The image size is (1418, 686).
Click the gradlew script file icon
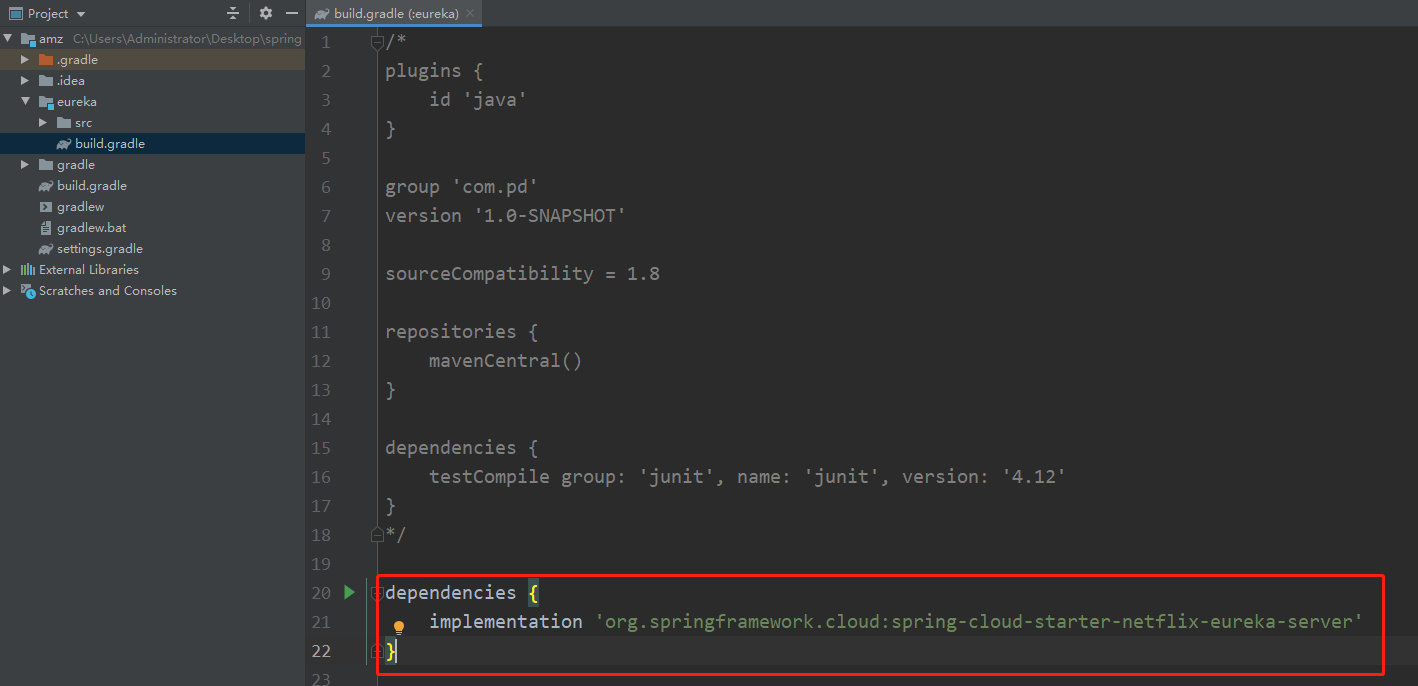[46, 207]
